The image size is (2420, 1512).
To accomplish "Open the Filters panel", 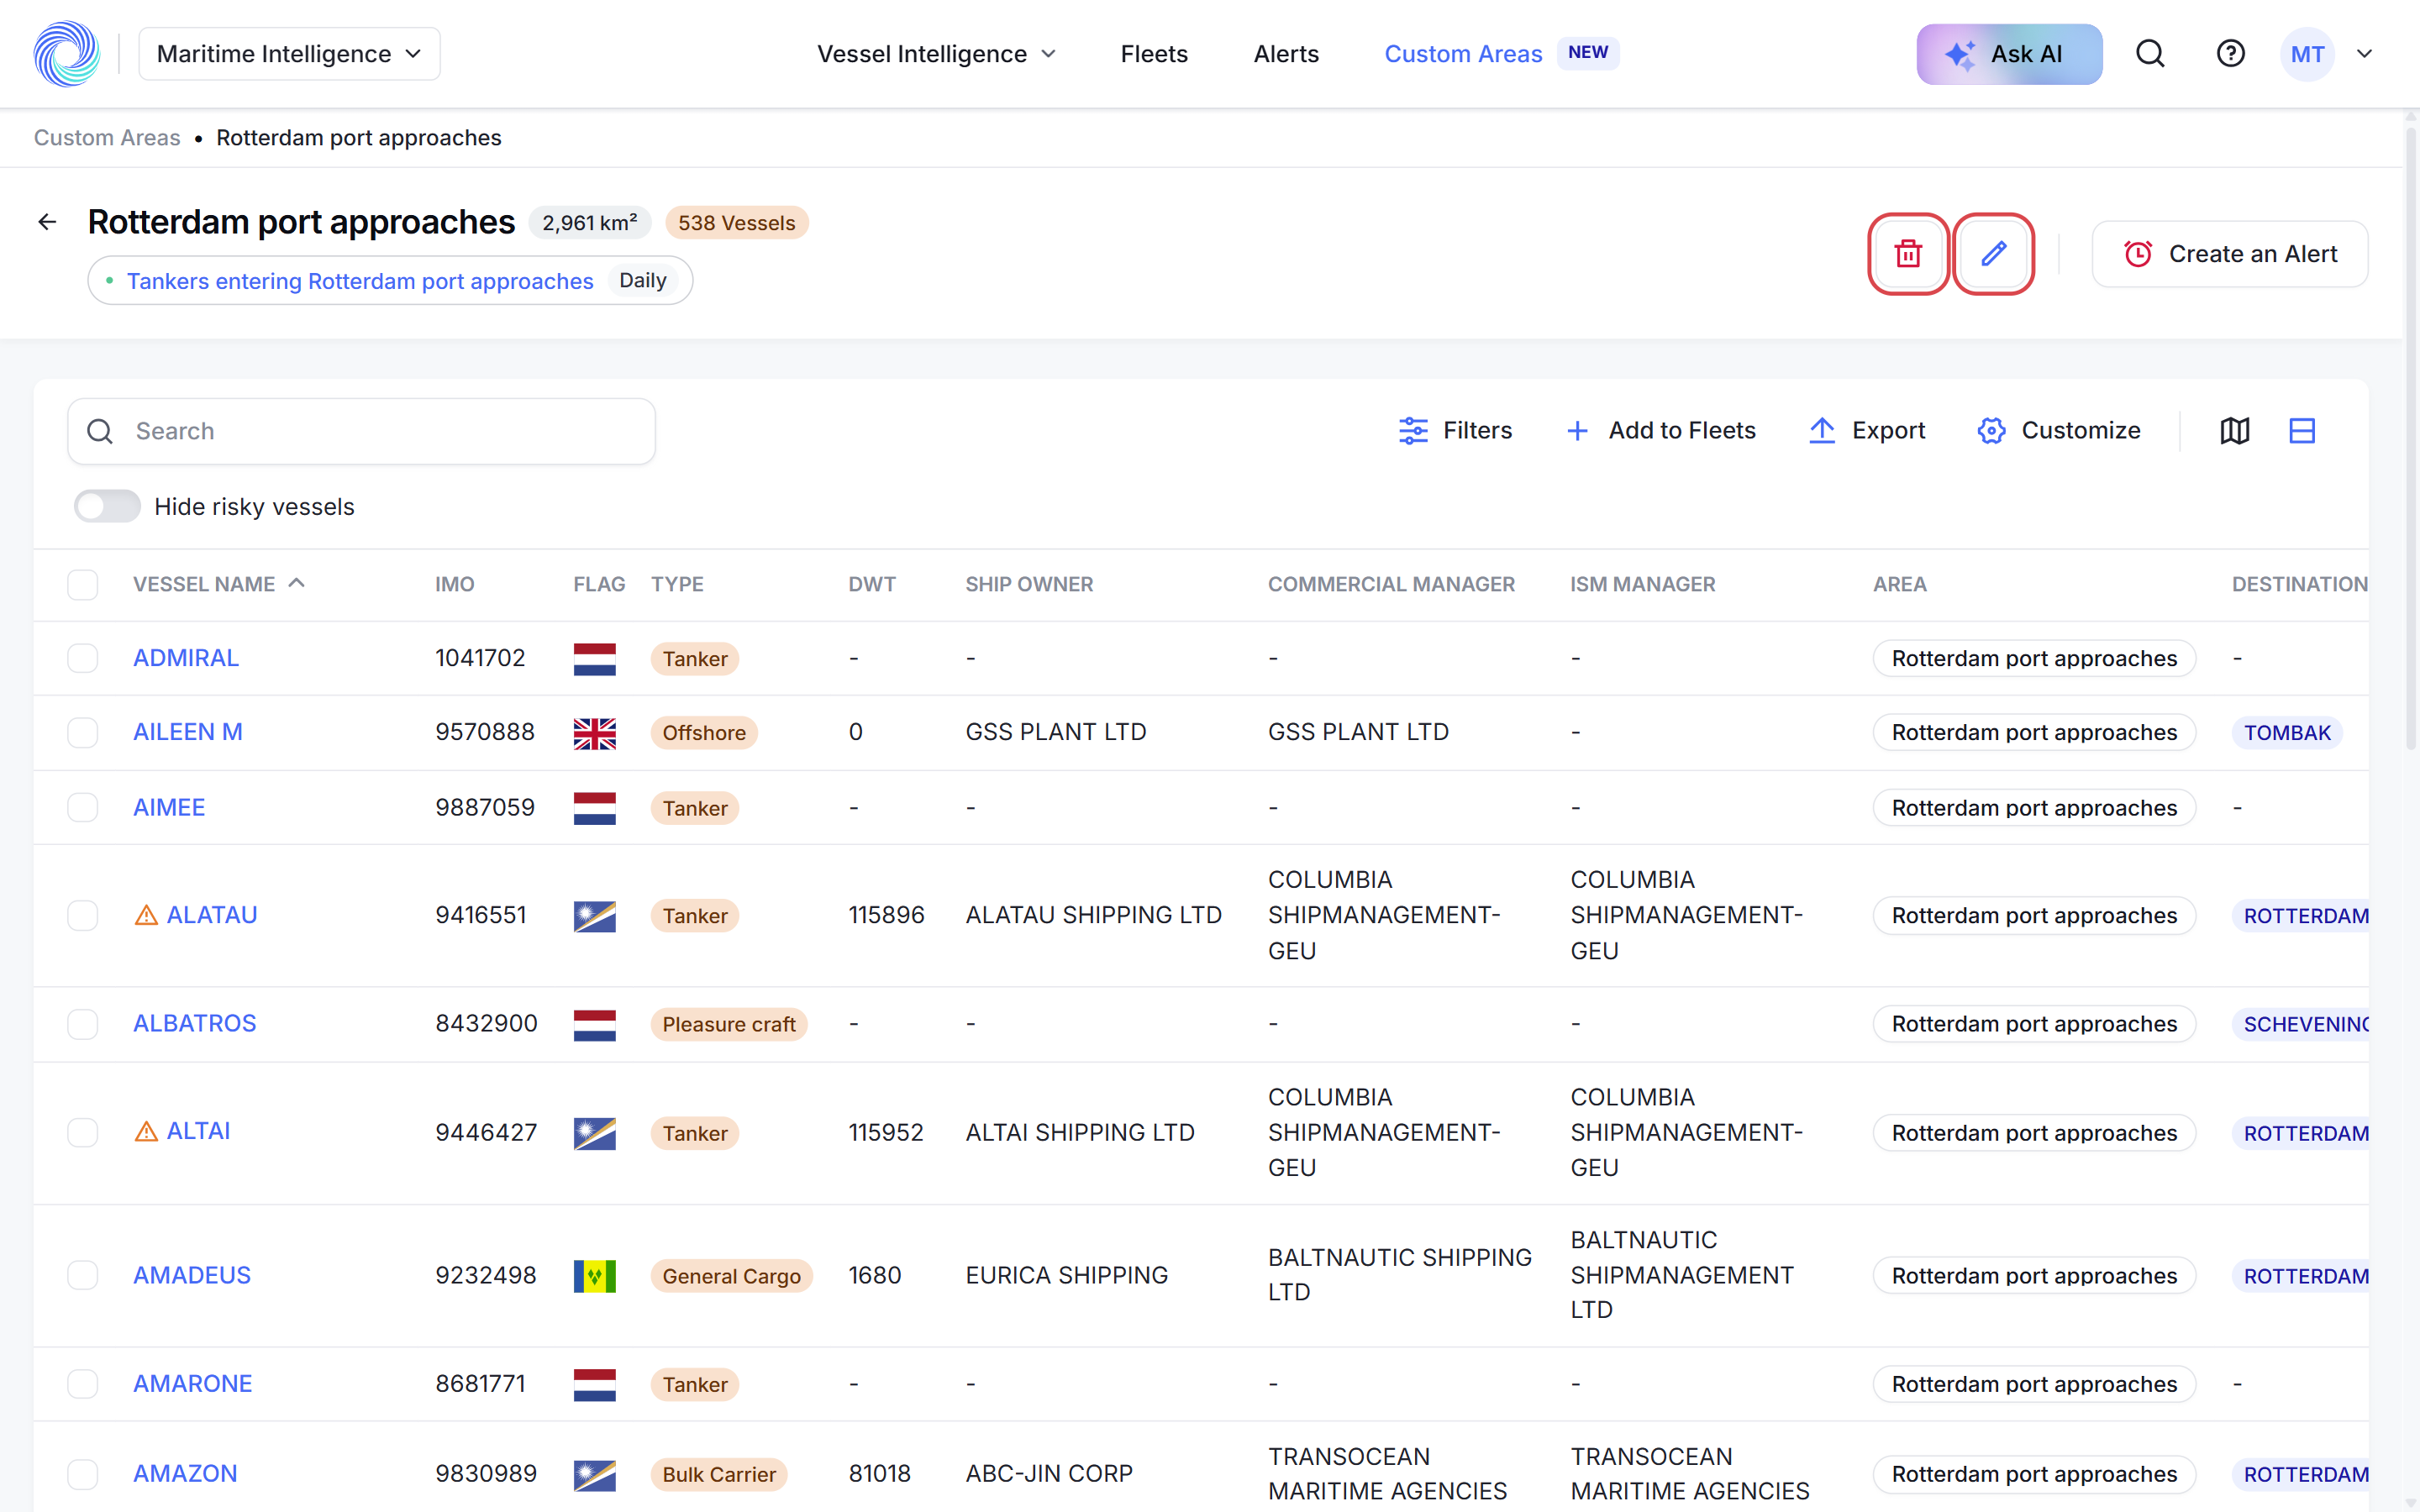I will (x=1455, y=431).
